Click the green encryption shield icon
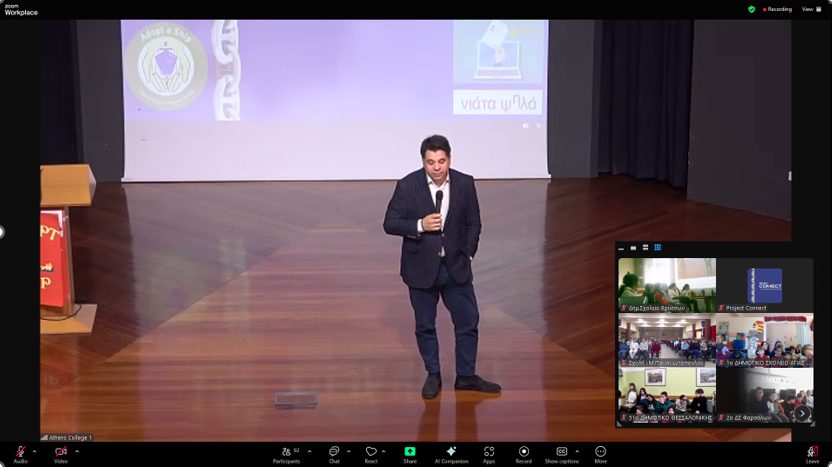Viewport: 832px width, 467px height. 752,9
